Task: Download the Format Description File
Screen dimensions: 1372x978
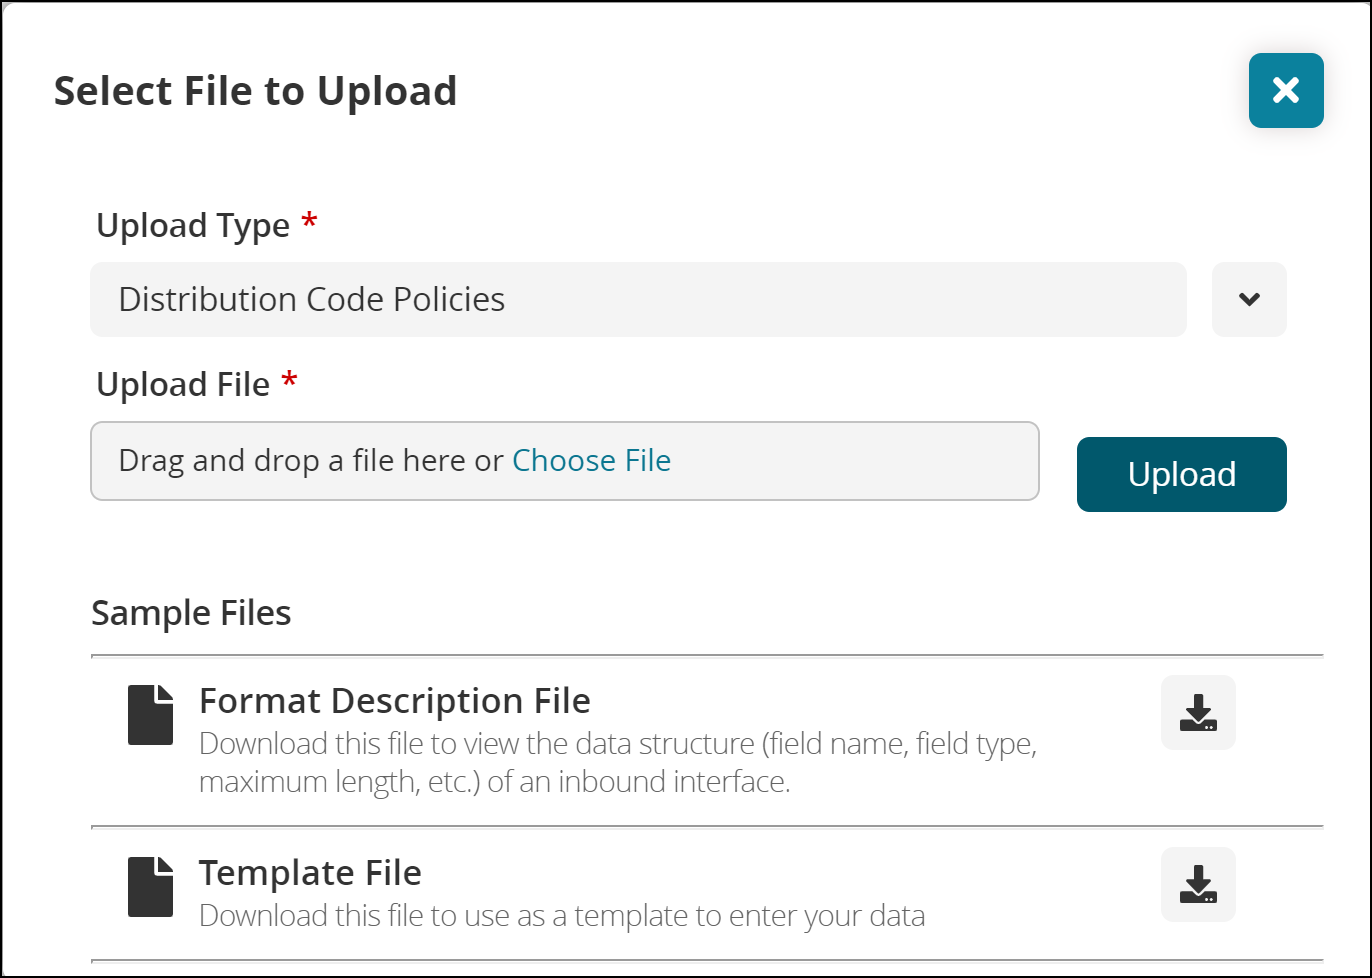Action: click(1198, 713)
